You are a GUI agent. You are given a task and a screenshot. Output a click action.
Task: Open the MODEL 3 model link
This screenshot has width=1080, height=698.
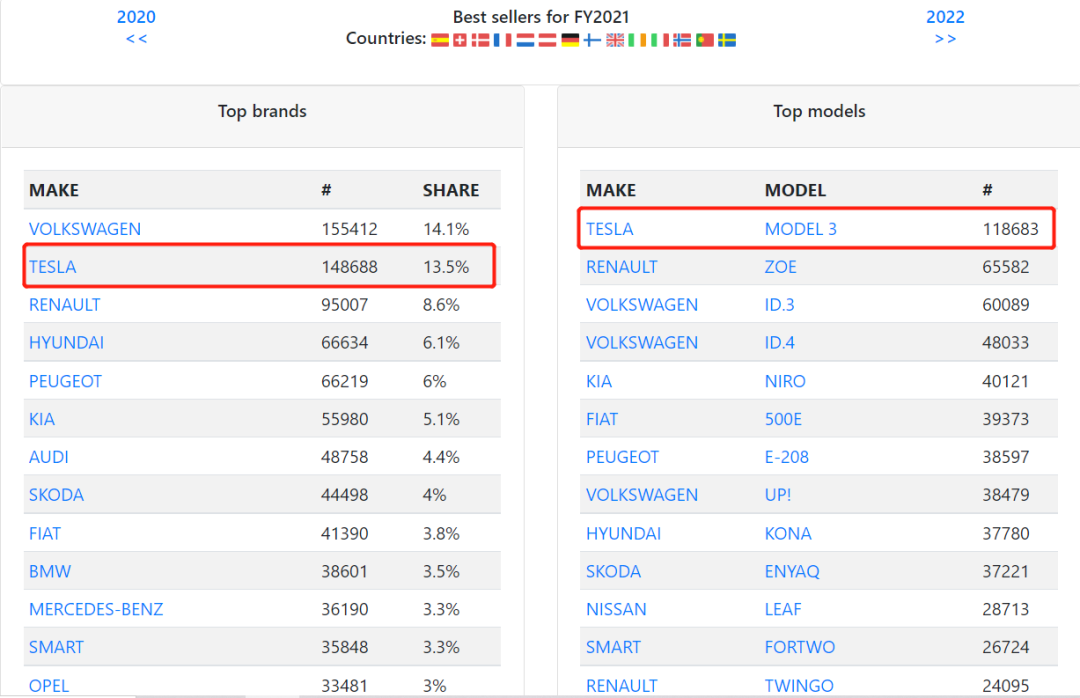pos(800,229)
